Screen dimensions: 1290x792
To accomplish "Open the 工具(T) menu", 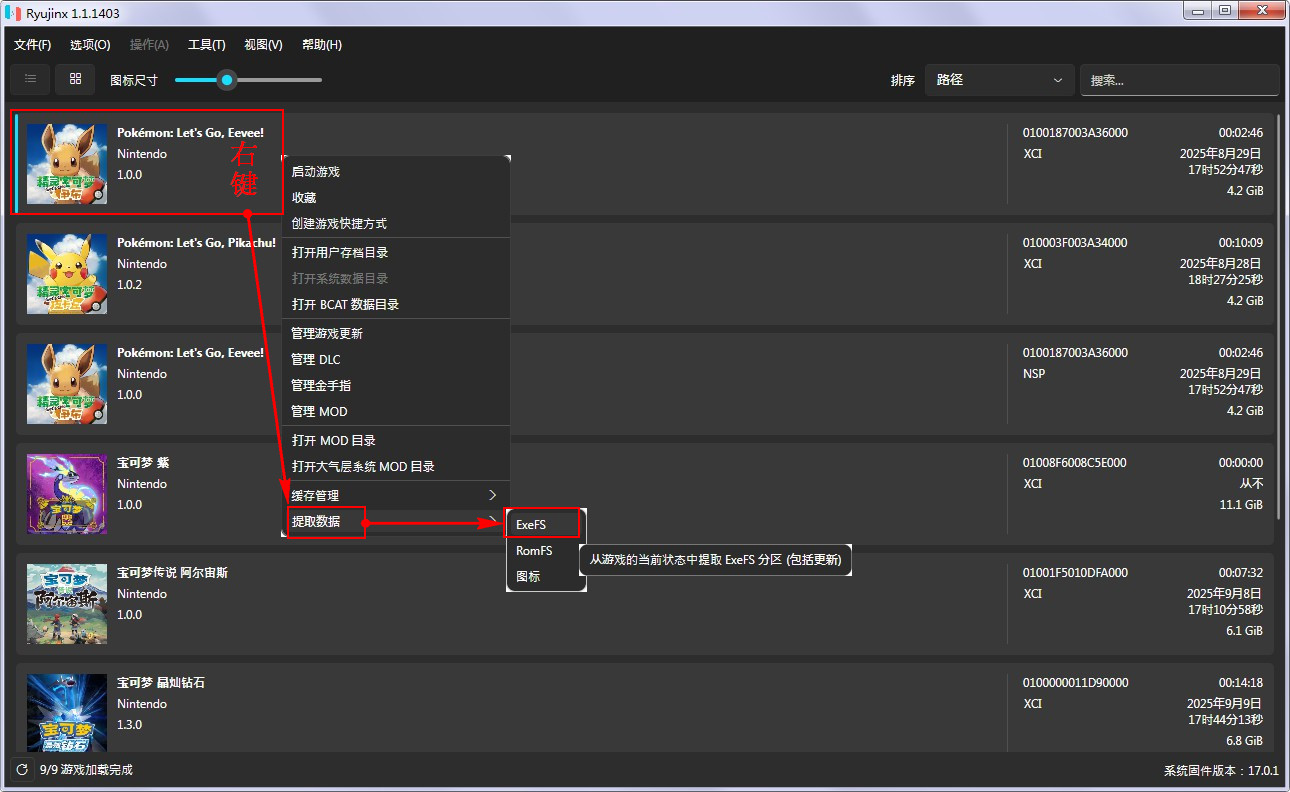I will click(x=206, y=45).
